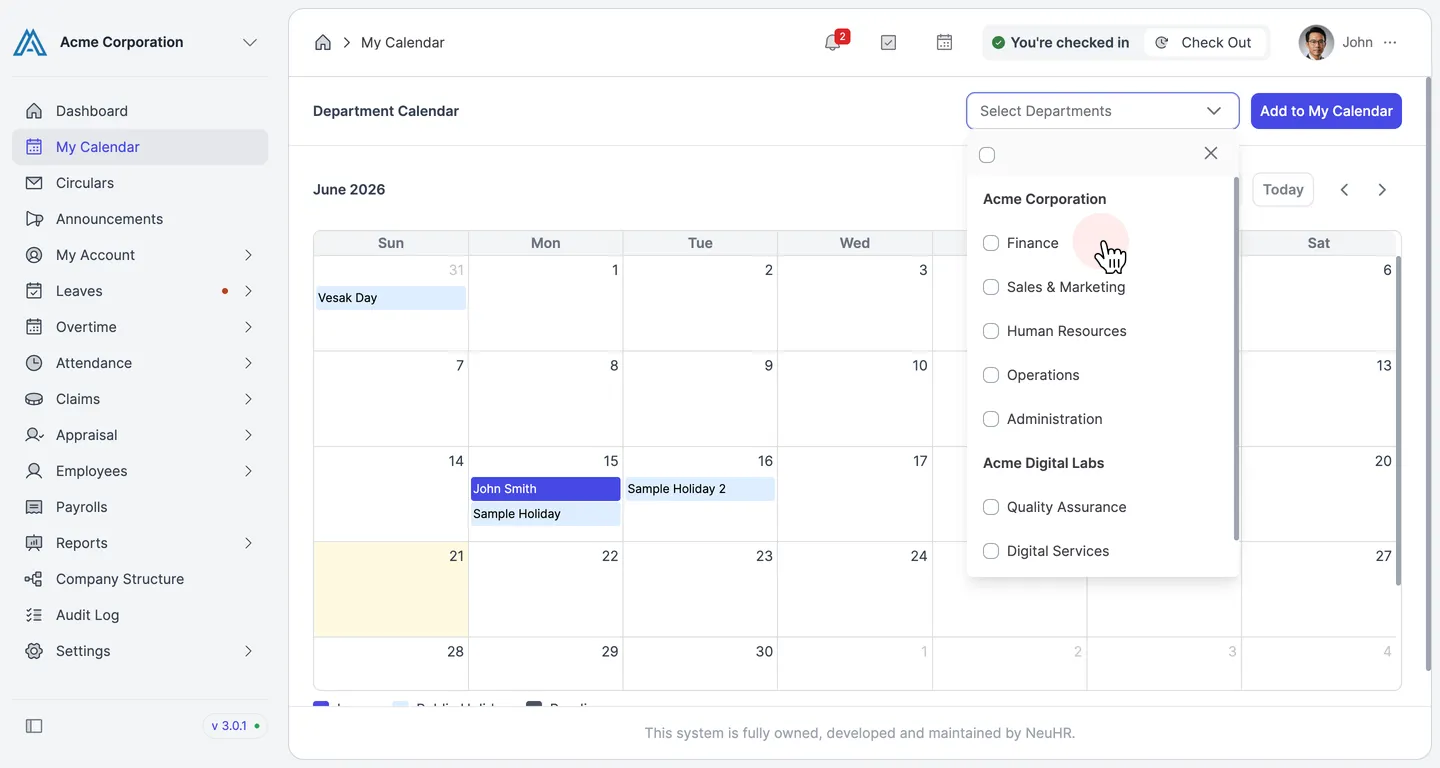Click the Today button
Screen dimensions: 1440x768
(x=1283, y=190)
